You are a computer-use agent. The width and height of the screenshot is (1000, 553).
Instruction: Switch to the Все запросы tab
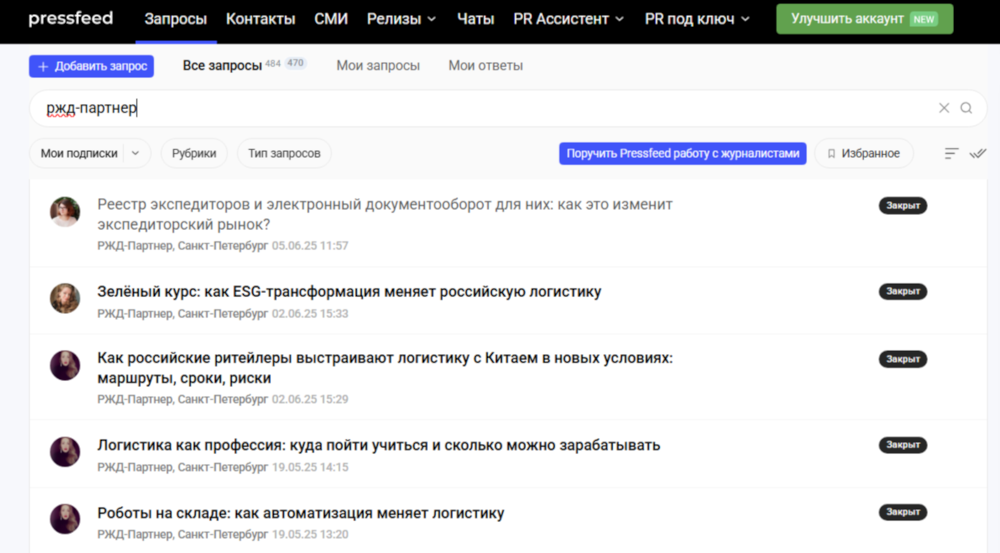[x=222, y=66]
